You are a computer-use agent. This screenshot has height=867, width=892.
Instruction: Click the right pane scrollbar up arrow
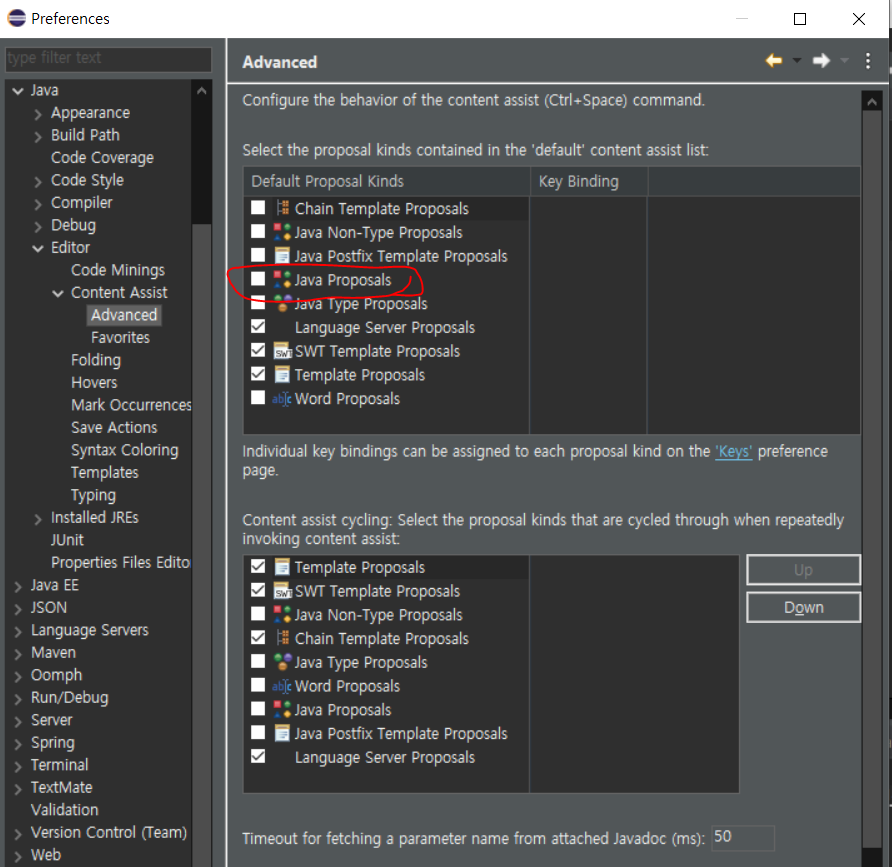tap(872, 102)
